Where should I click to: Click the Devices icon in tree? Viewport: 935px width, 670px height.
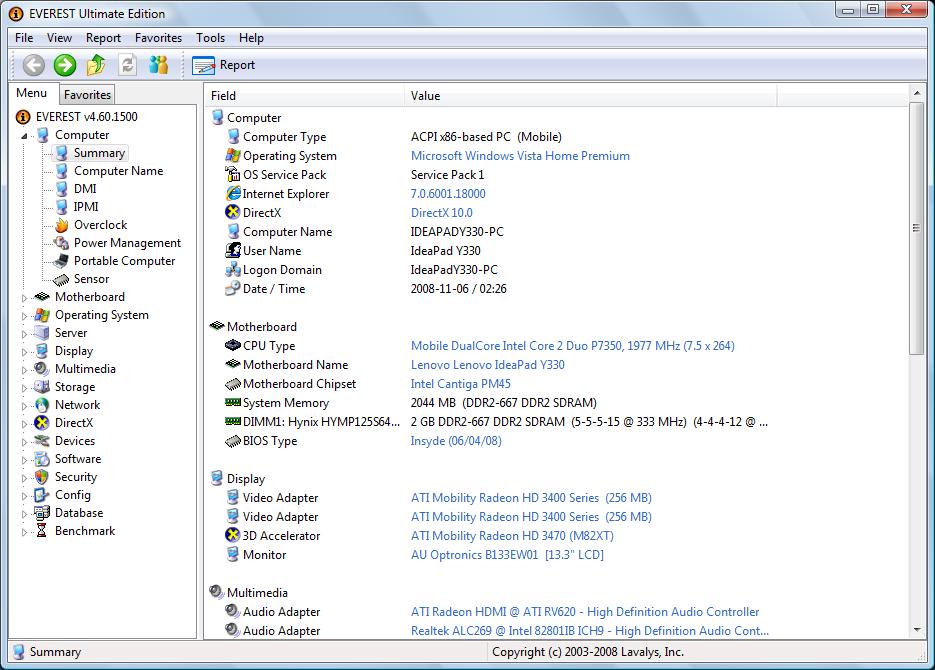point(42,441)
